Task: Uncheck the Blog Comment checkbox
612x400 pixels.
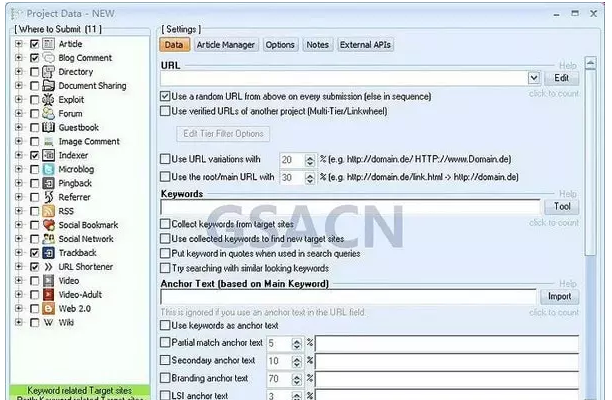Action: 34,58
